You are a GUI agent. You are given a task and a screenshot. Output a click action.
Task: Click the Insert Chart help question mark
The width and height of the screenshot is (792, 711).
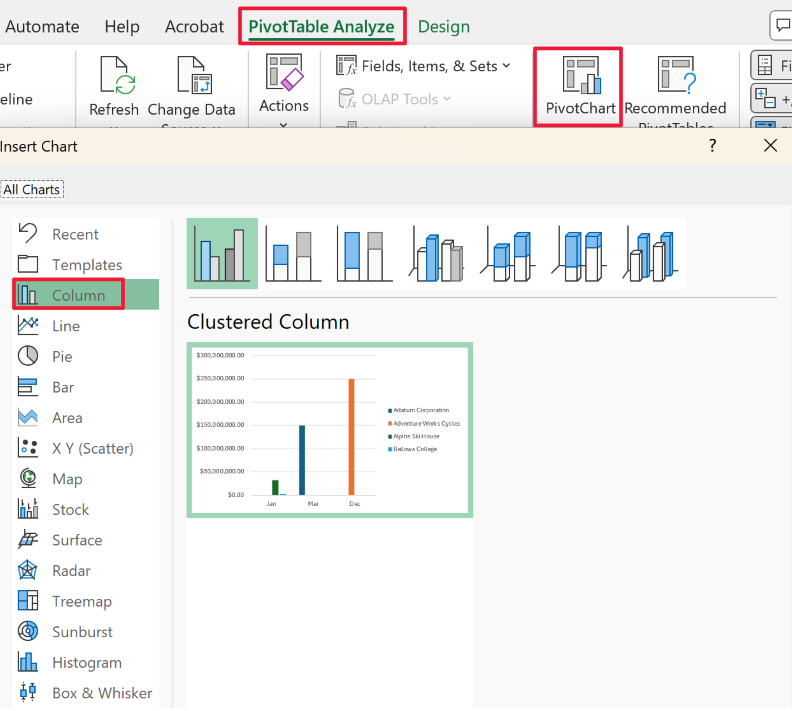click(x=712, y=145)
